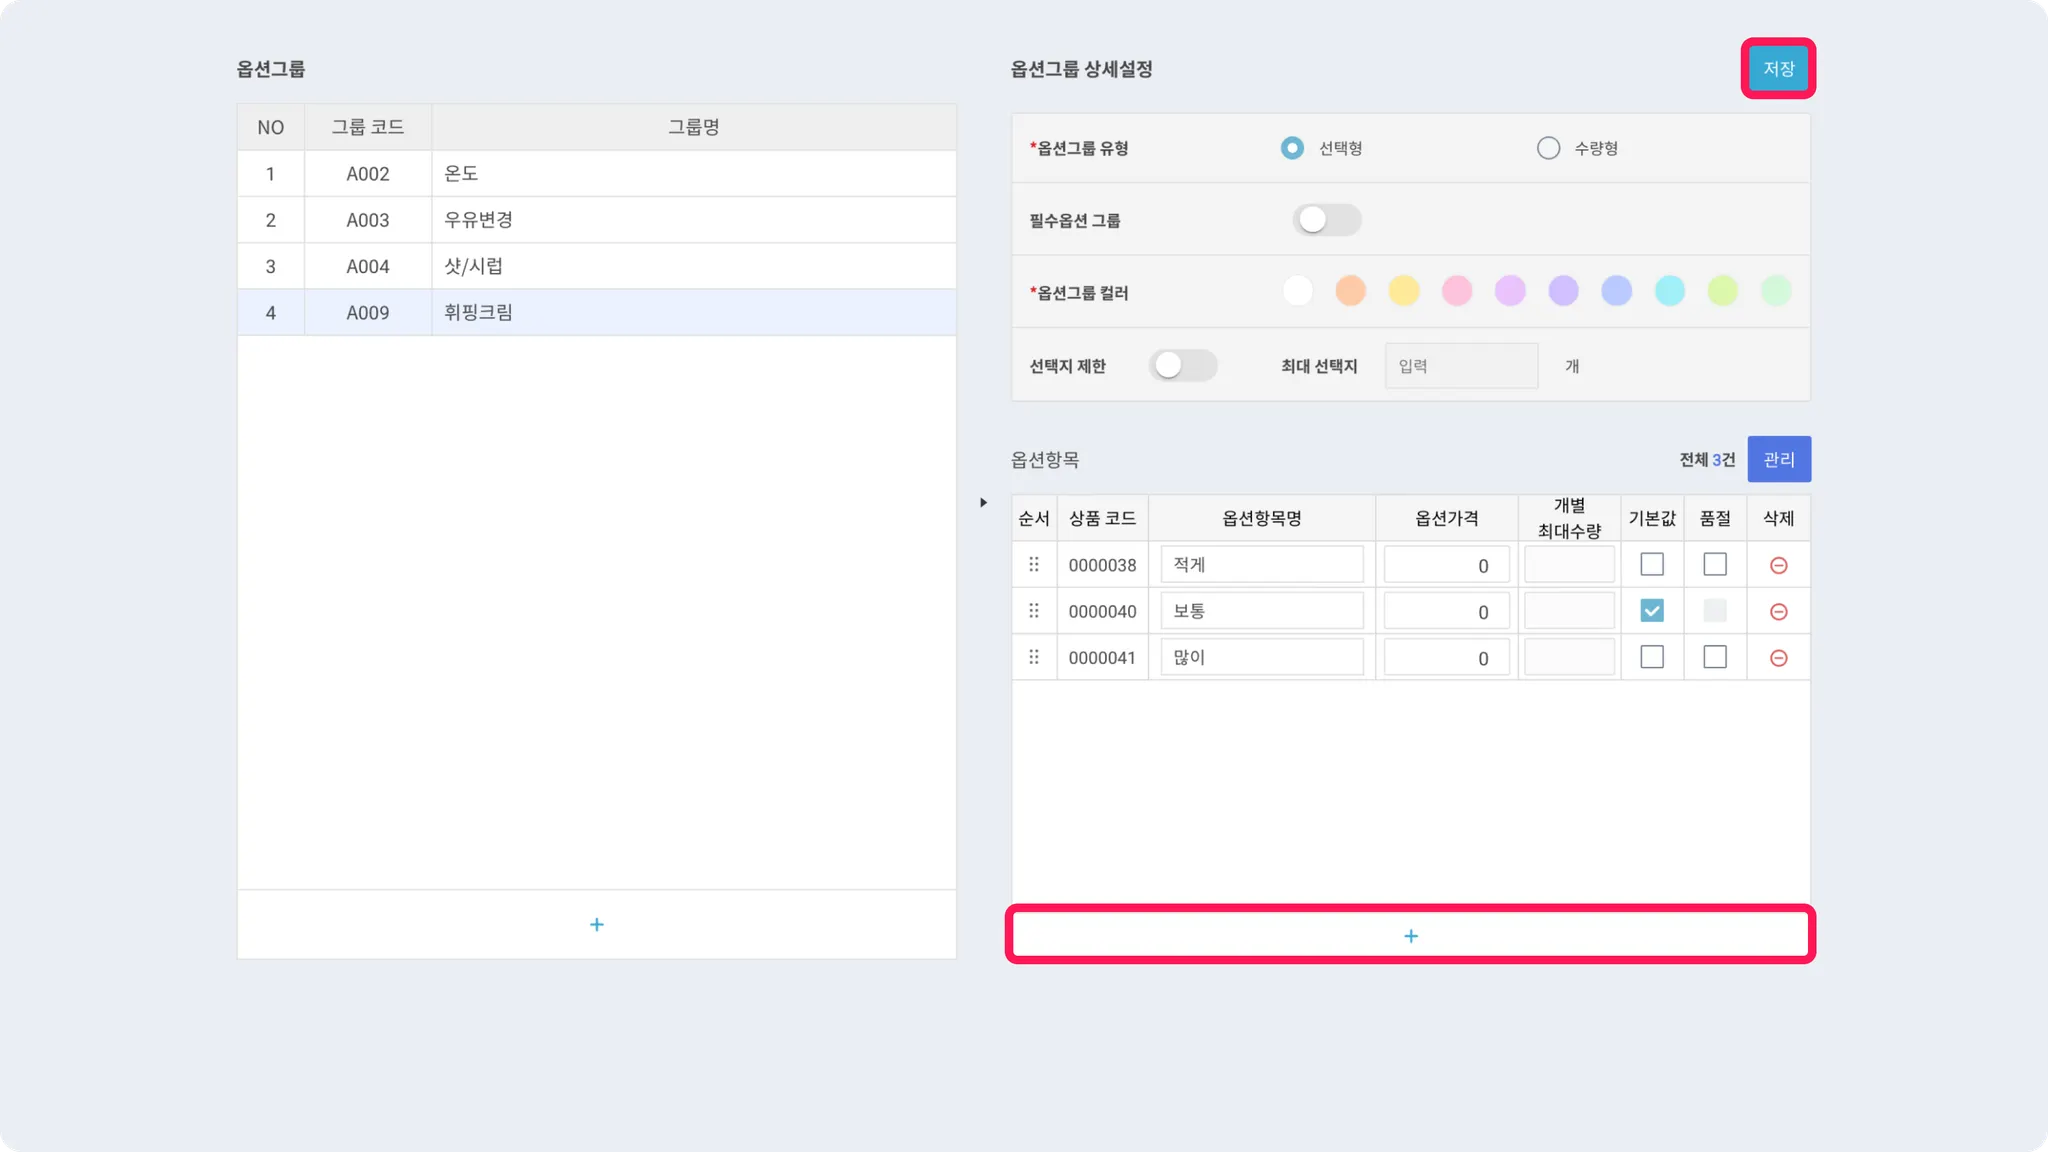Screen dimensions: 2048x1152
Task: Click drag handle for code 0000040
Action: [1034, 611]
